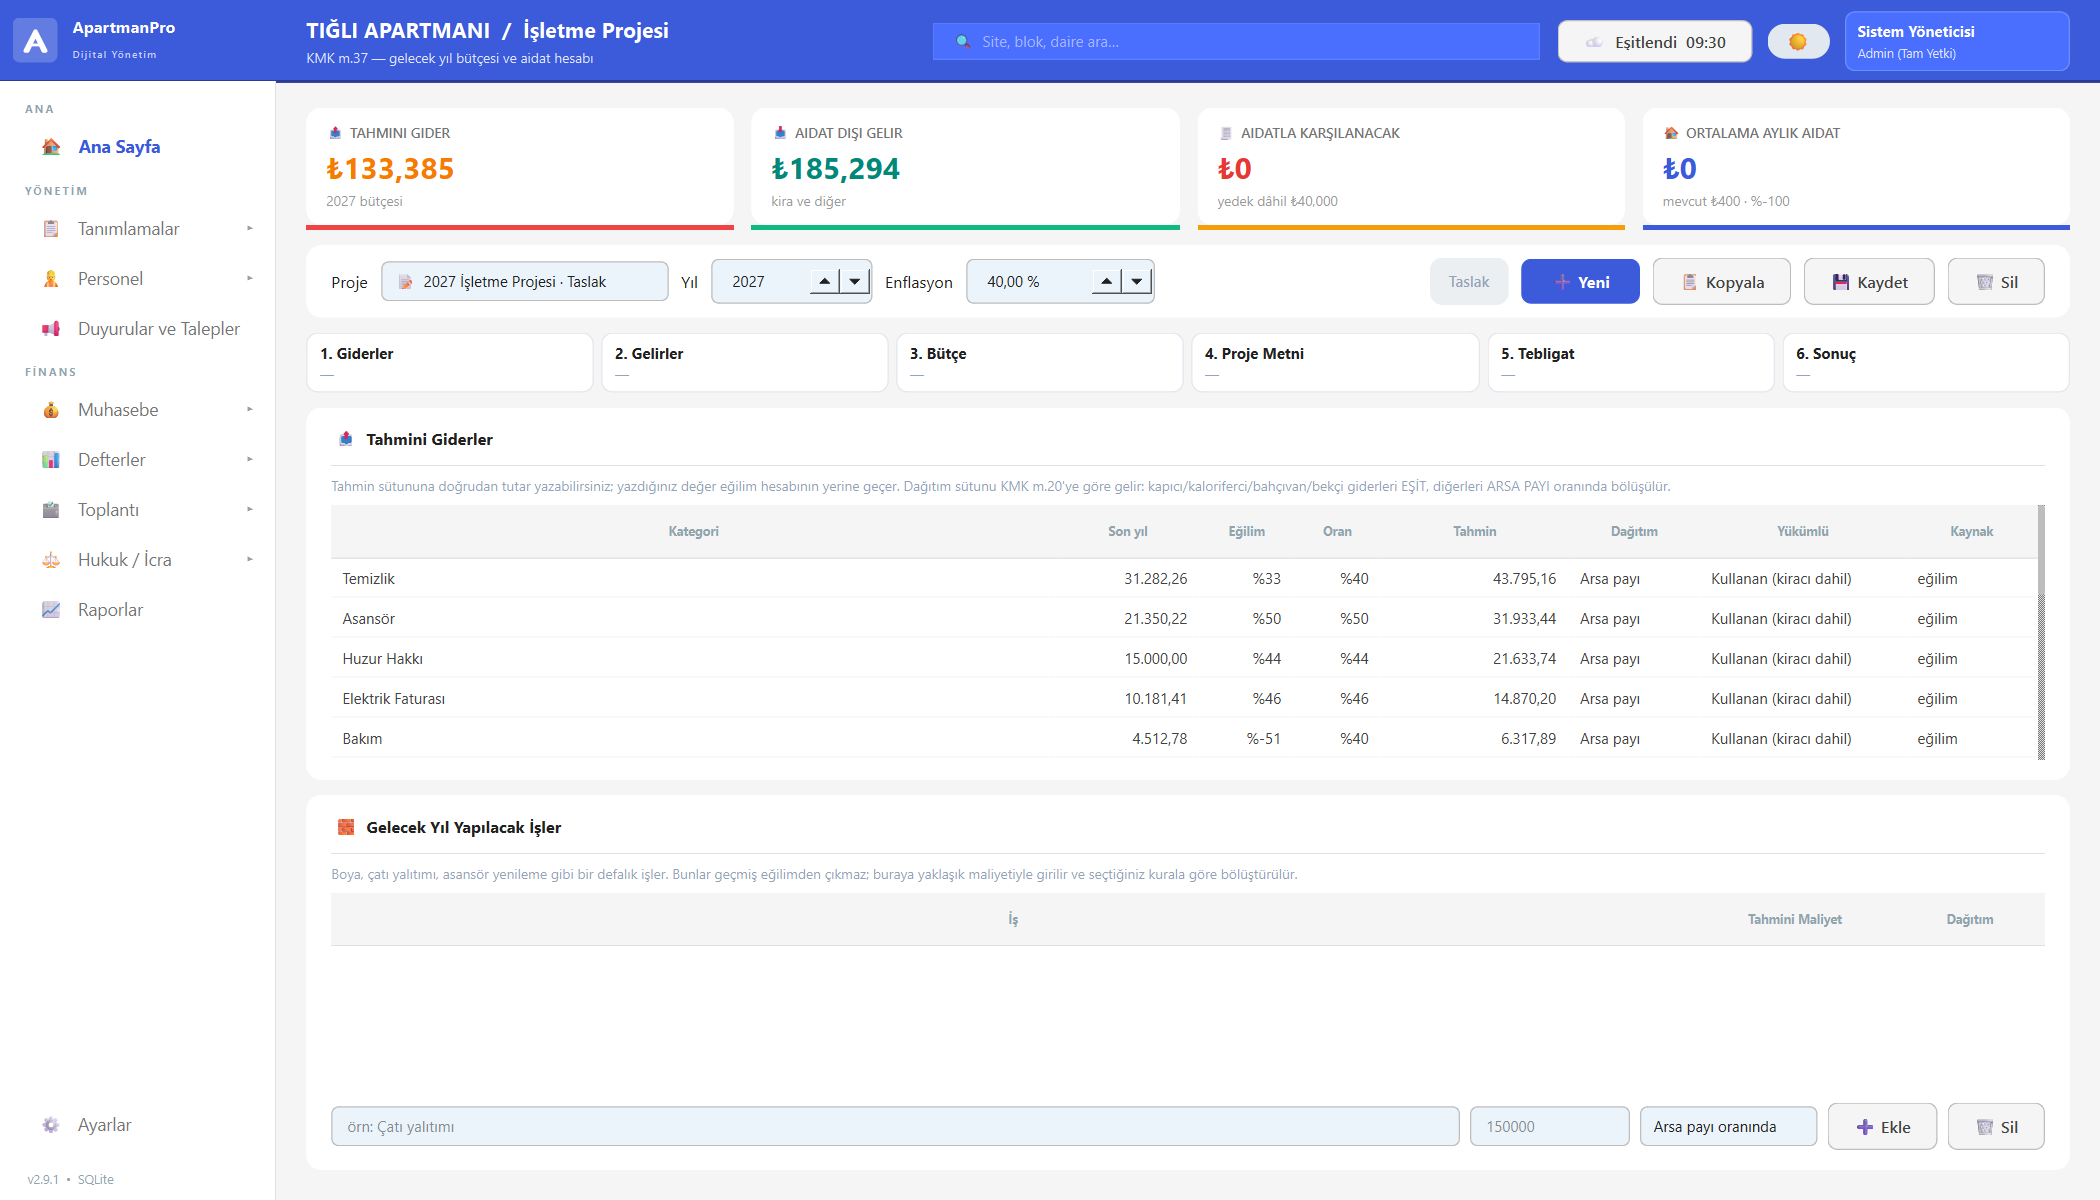The image size is (2100, 1200).
Task: Click the Aidatla Karşılanacak card icon
Action: click(x=1226, y=133)
